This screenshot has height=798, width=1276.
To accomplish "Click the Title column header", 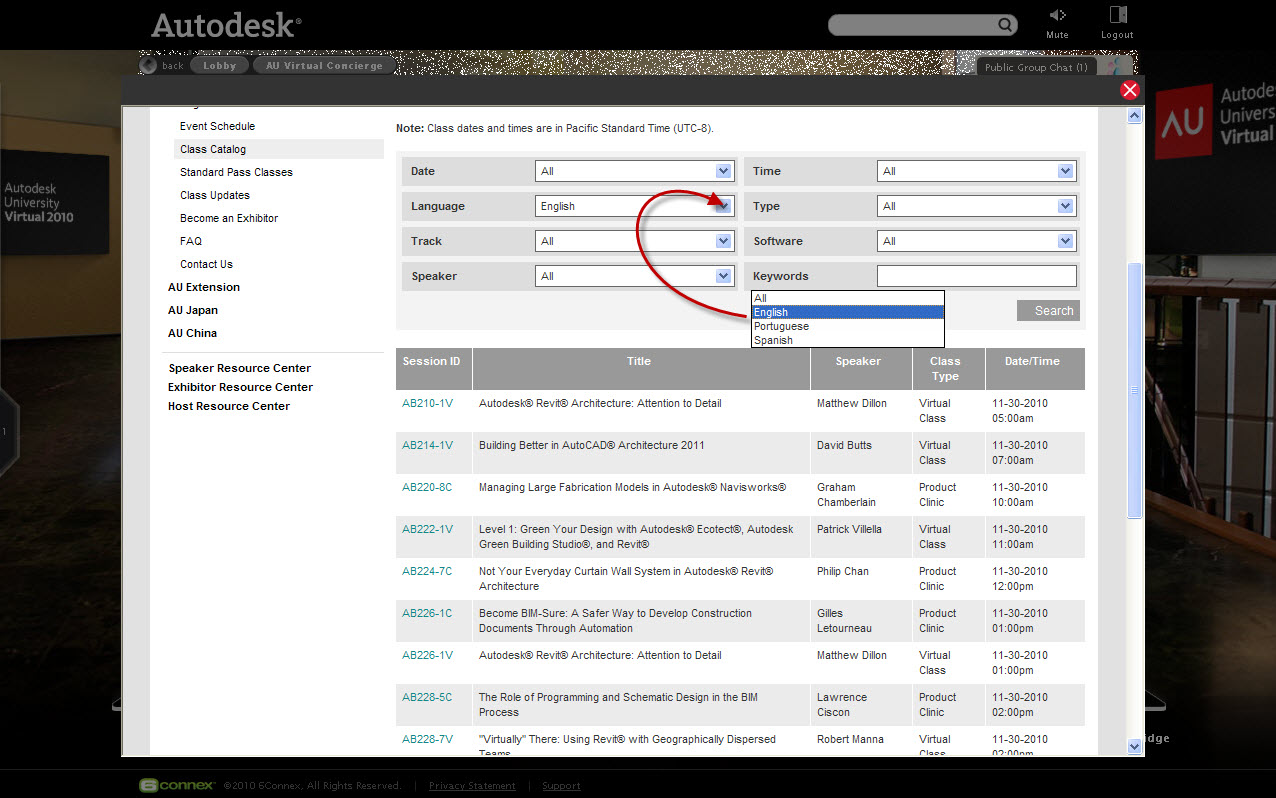I will tap(641, 368).
